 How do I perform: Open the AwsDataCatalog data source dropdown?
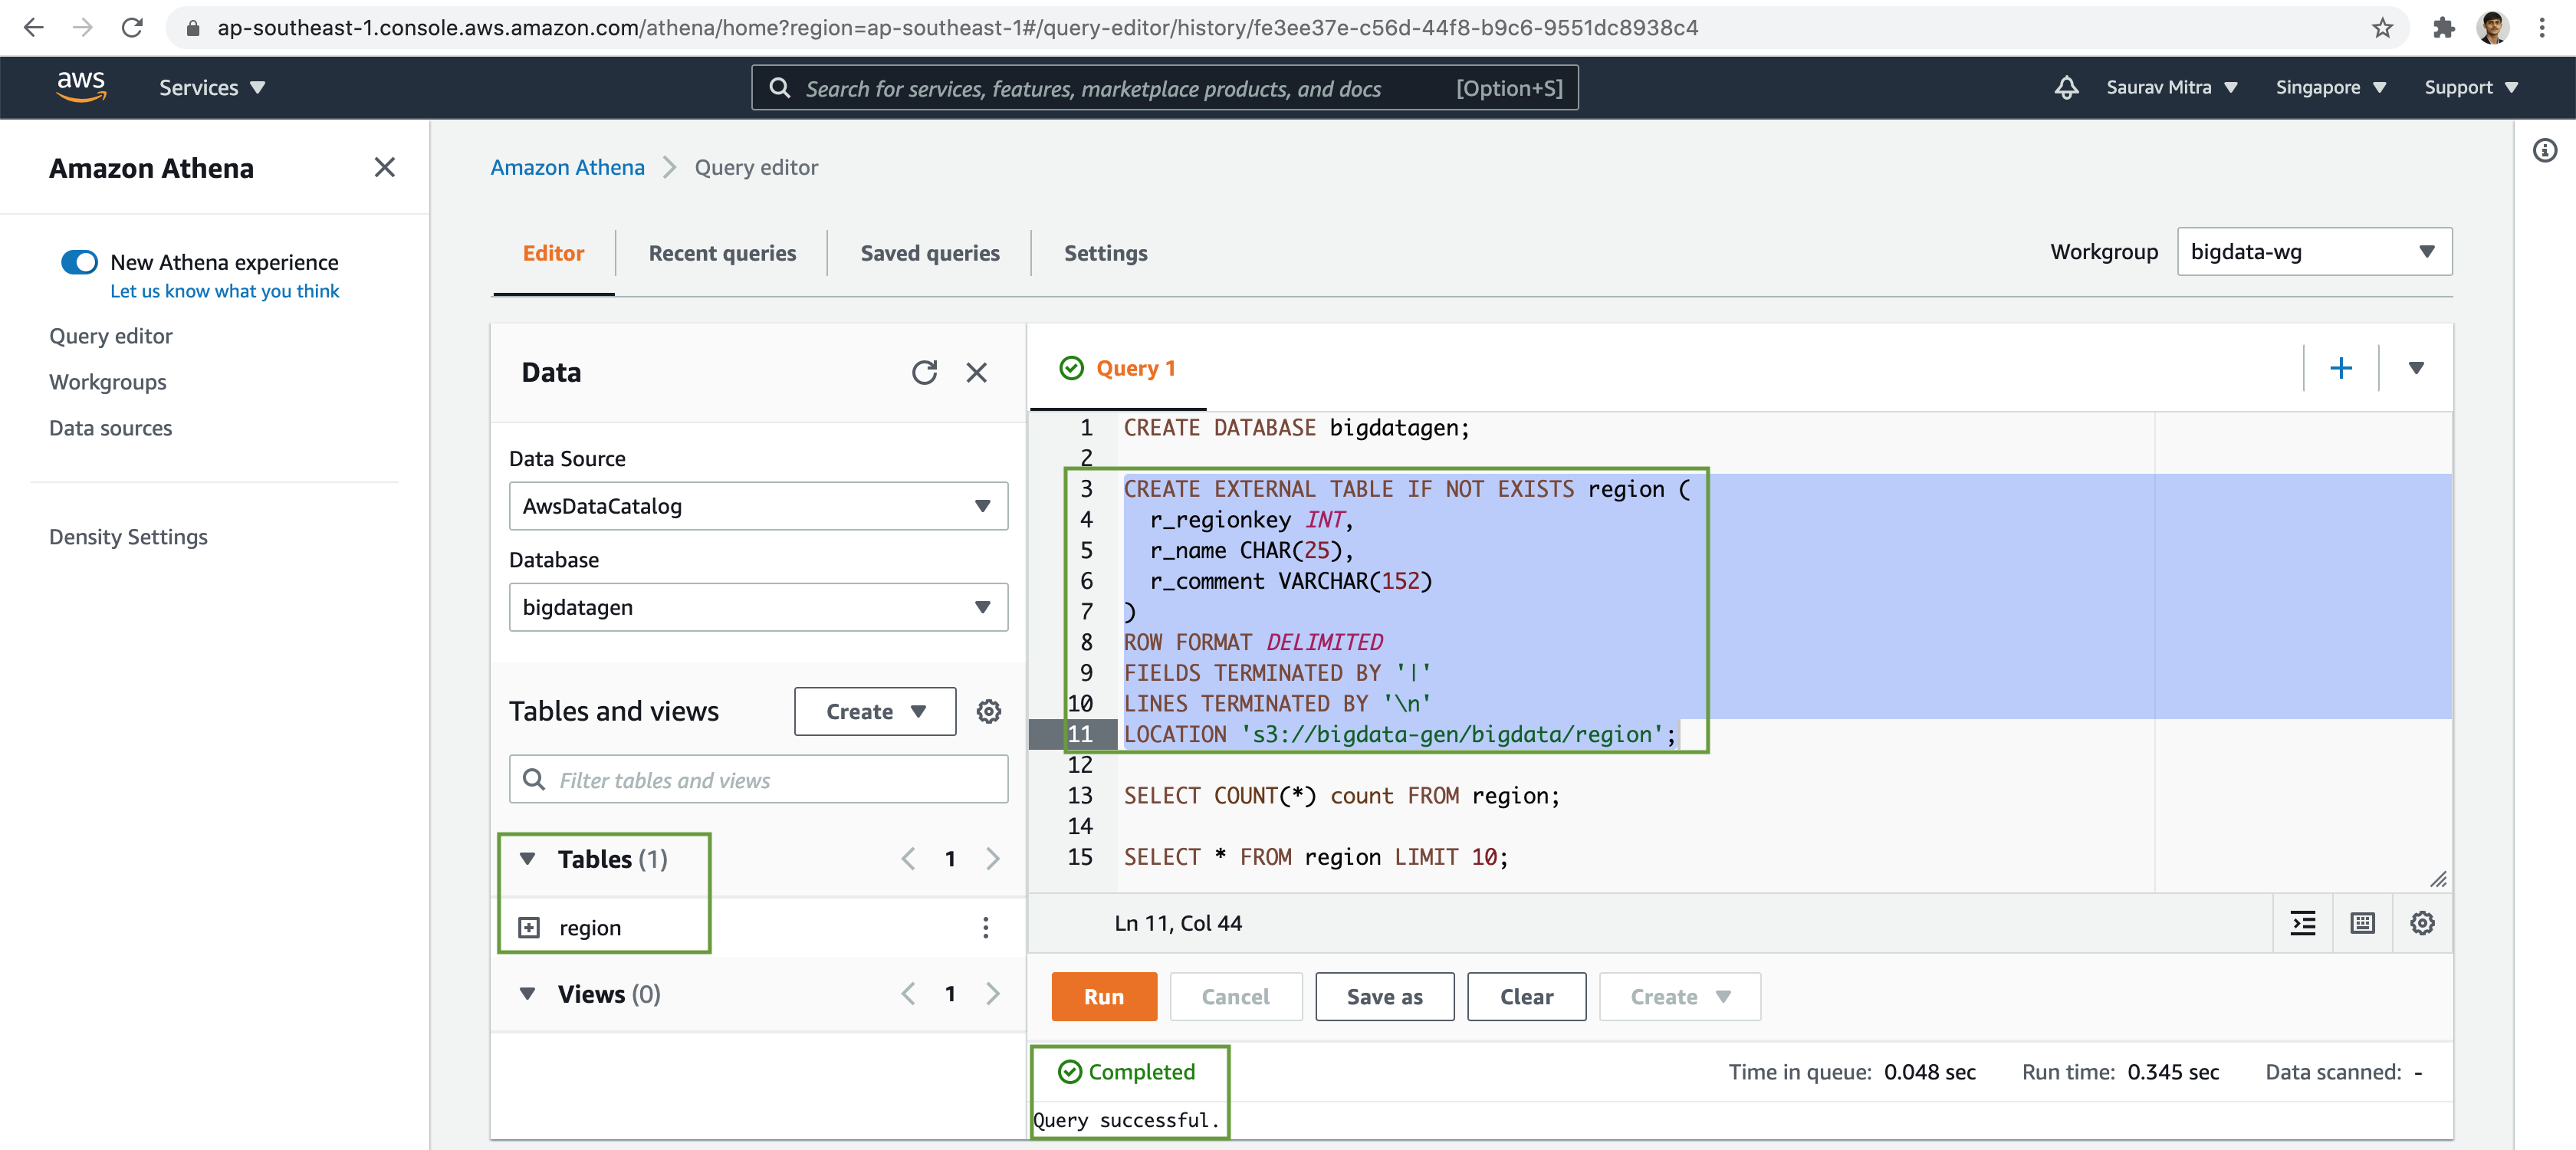[x=758, y=506]
